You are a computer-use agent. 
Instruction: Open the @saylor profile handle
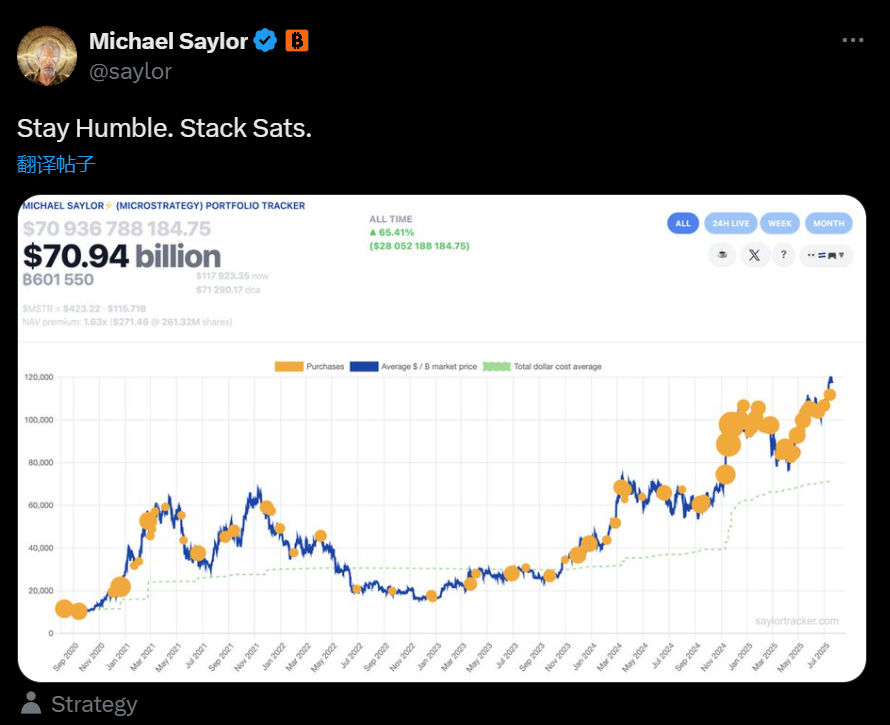[x=130, y=71]
